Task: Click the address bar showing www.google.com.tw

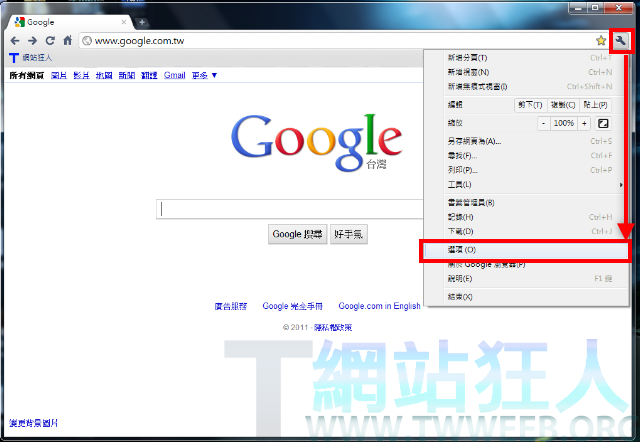Action: coord(335,41)
